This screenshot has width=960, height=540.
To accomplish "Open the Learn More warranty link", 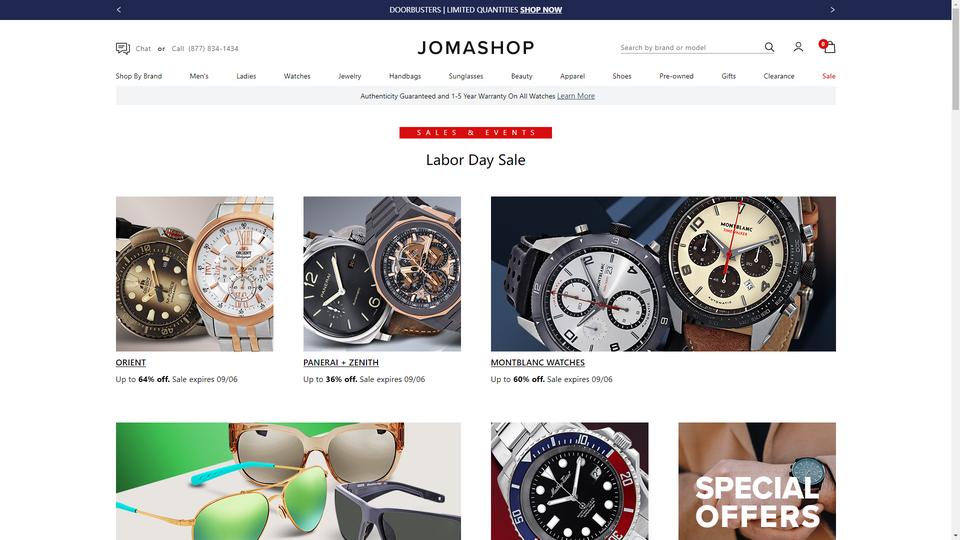I will pos(576,96).
